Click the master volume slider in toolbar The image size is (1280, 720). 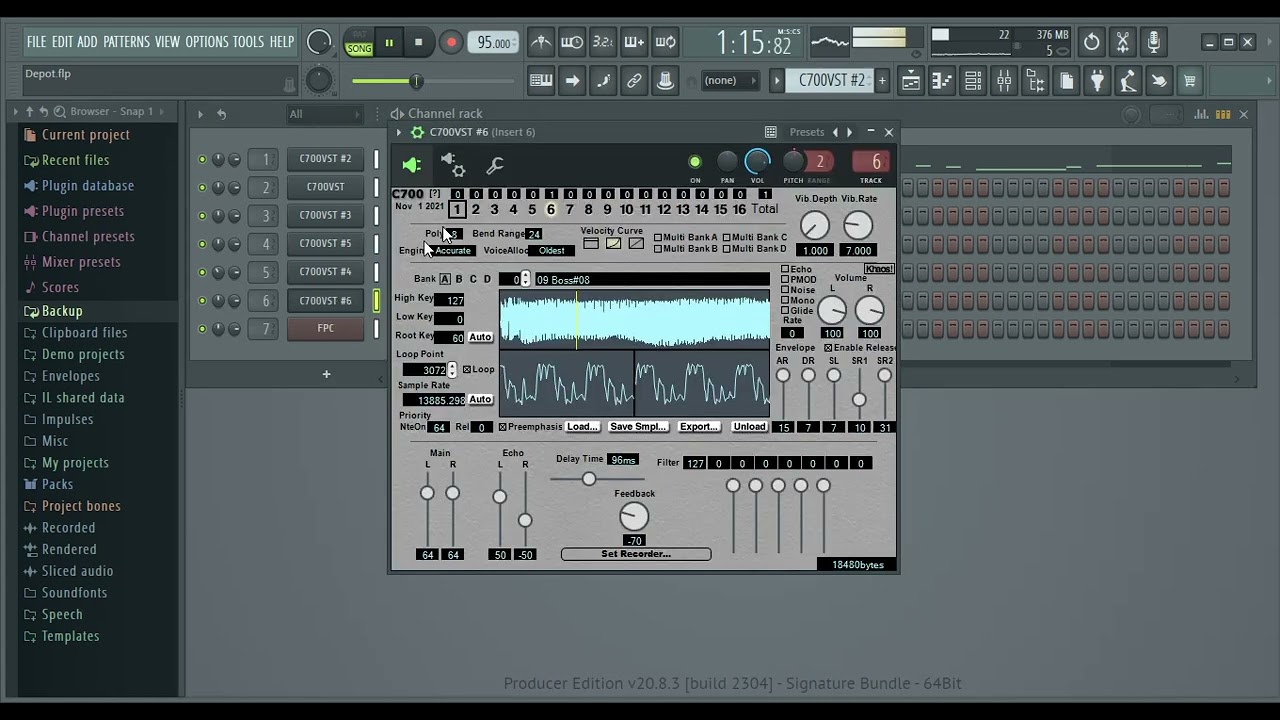[x=432, y=81]
